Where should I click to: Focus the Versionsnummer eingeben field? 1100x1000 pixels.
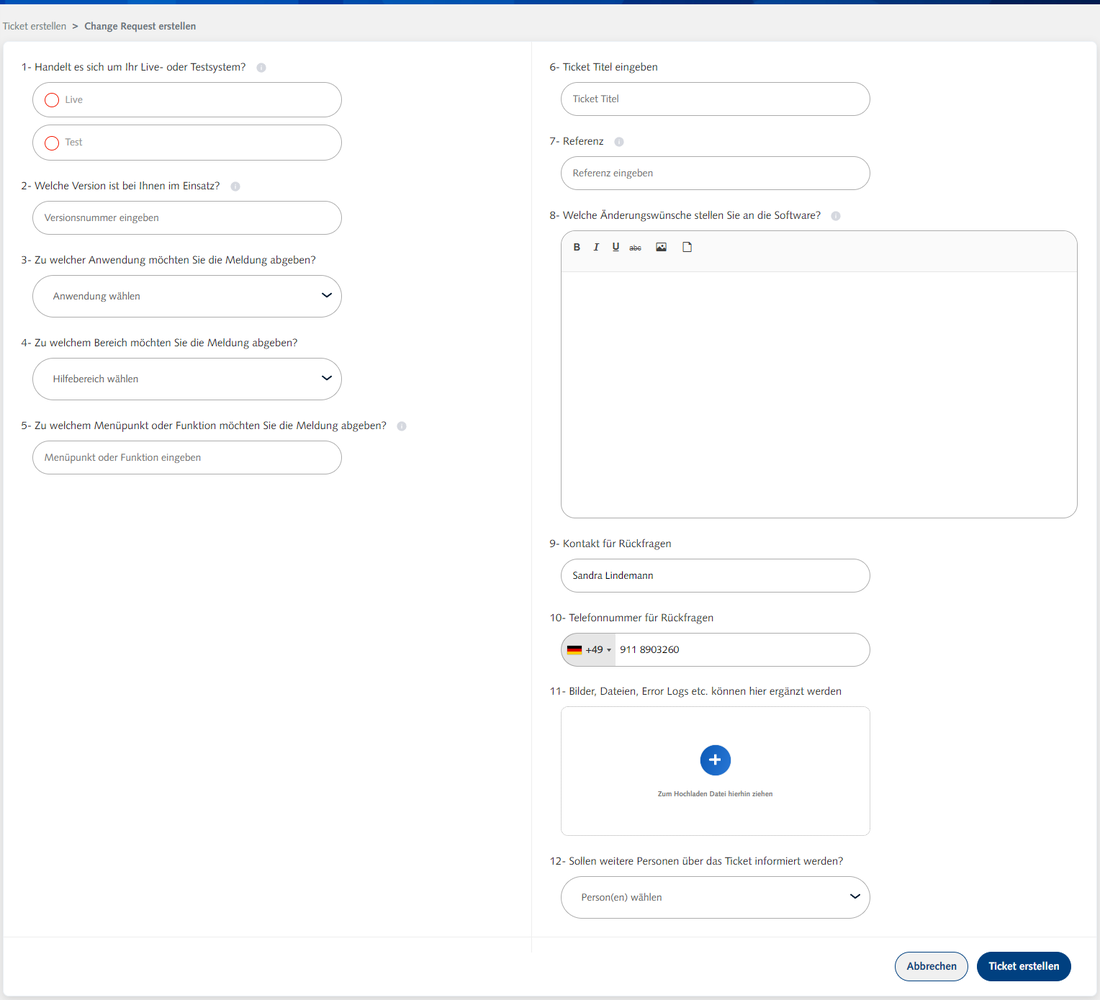(x=187, y=217)
